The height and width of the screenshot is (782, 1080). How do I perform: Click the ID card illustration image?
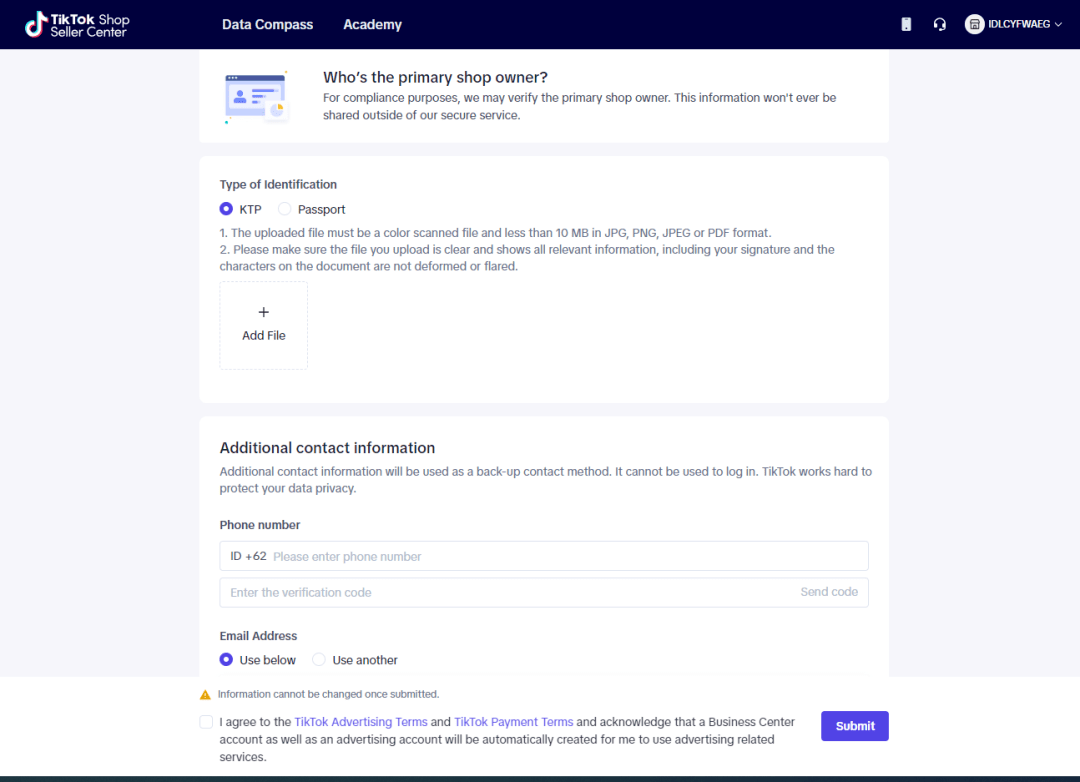pos(256,97)
